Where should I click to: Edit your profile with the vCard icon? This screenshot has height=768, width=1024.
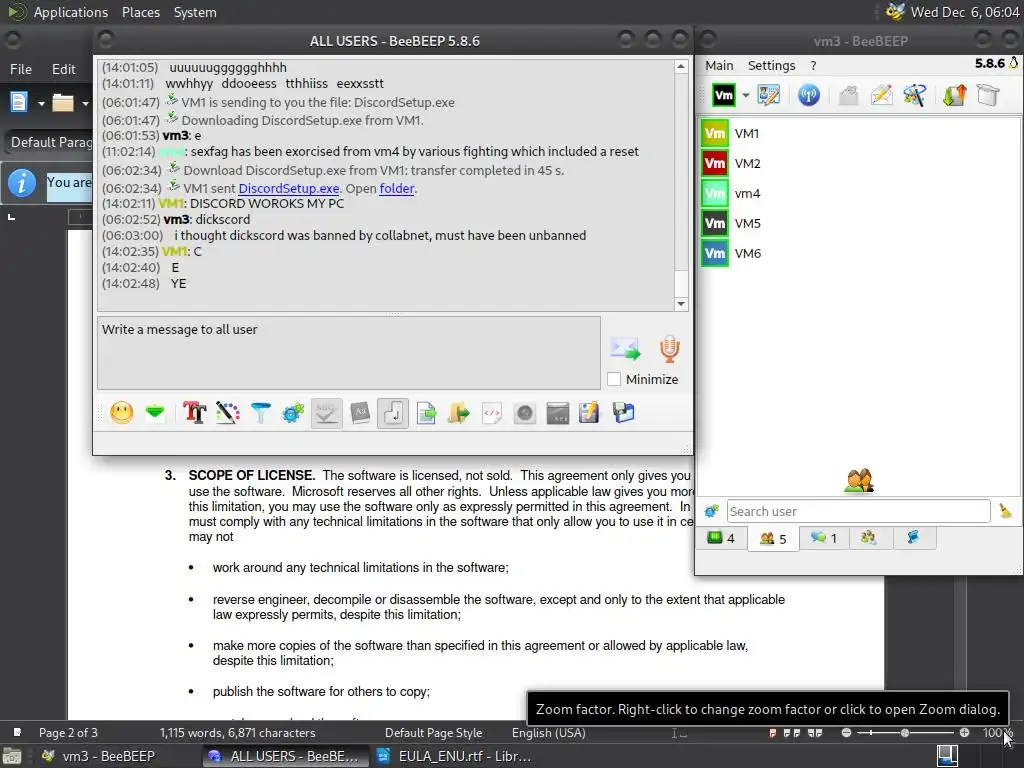point(769,95)
